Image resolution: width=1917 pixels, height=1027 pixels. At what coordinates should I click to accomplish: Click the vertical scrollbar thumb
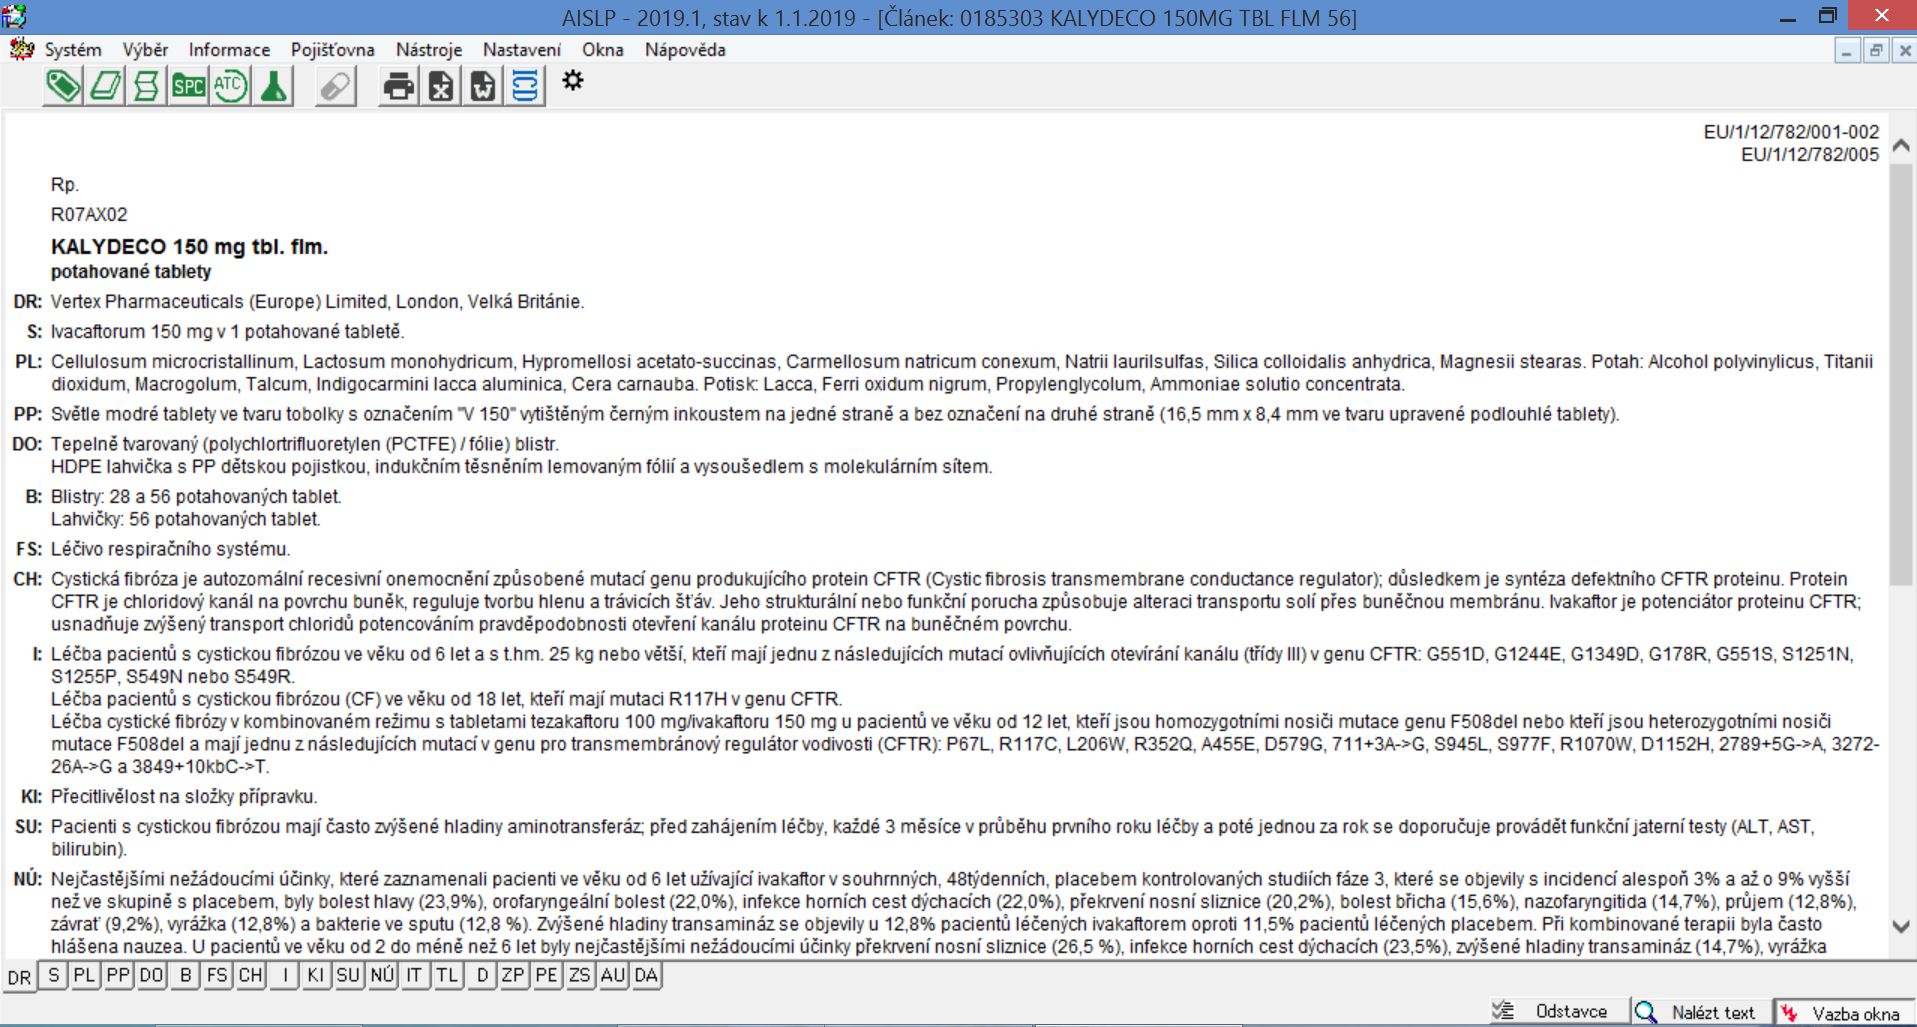pyautogui.click(x=1902, y=374)
